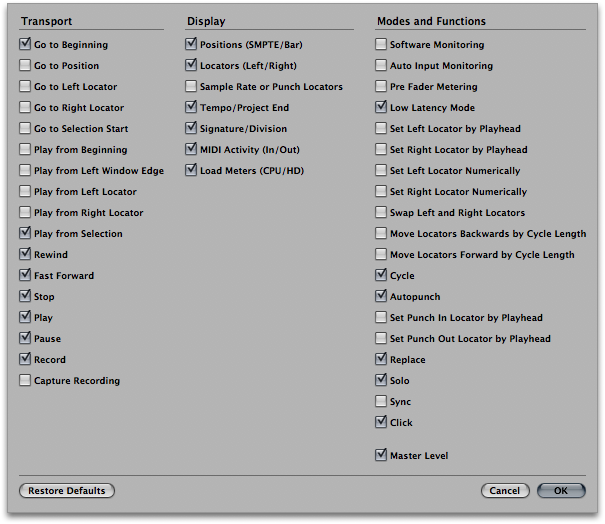Uncheck the Cycle mode checkbox
The width and height of the screenshot is (605, 524).
(x=381, y=275)
